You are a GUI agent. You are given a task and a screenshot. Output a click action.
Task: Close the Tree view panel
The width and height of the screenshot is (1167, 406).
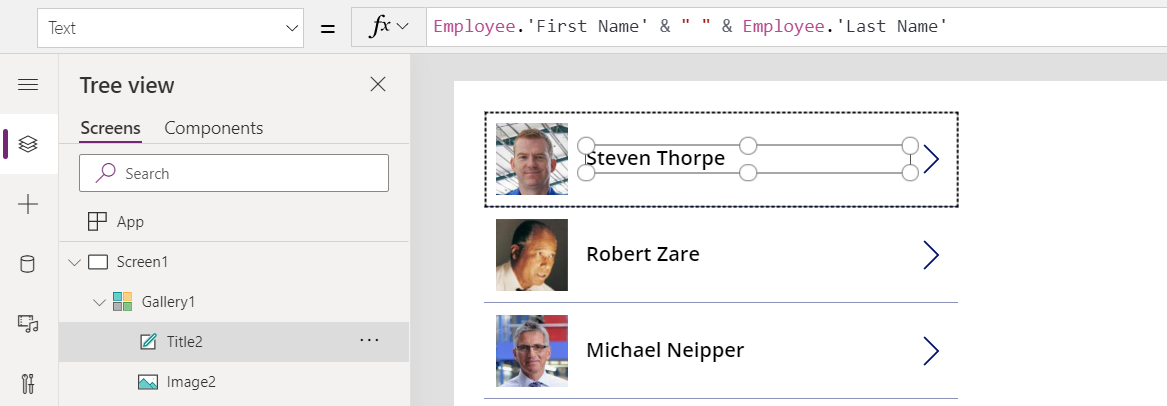pyautogui.click(x=378, y=85)
